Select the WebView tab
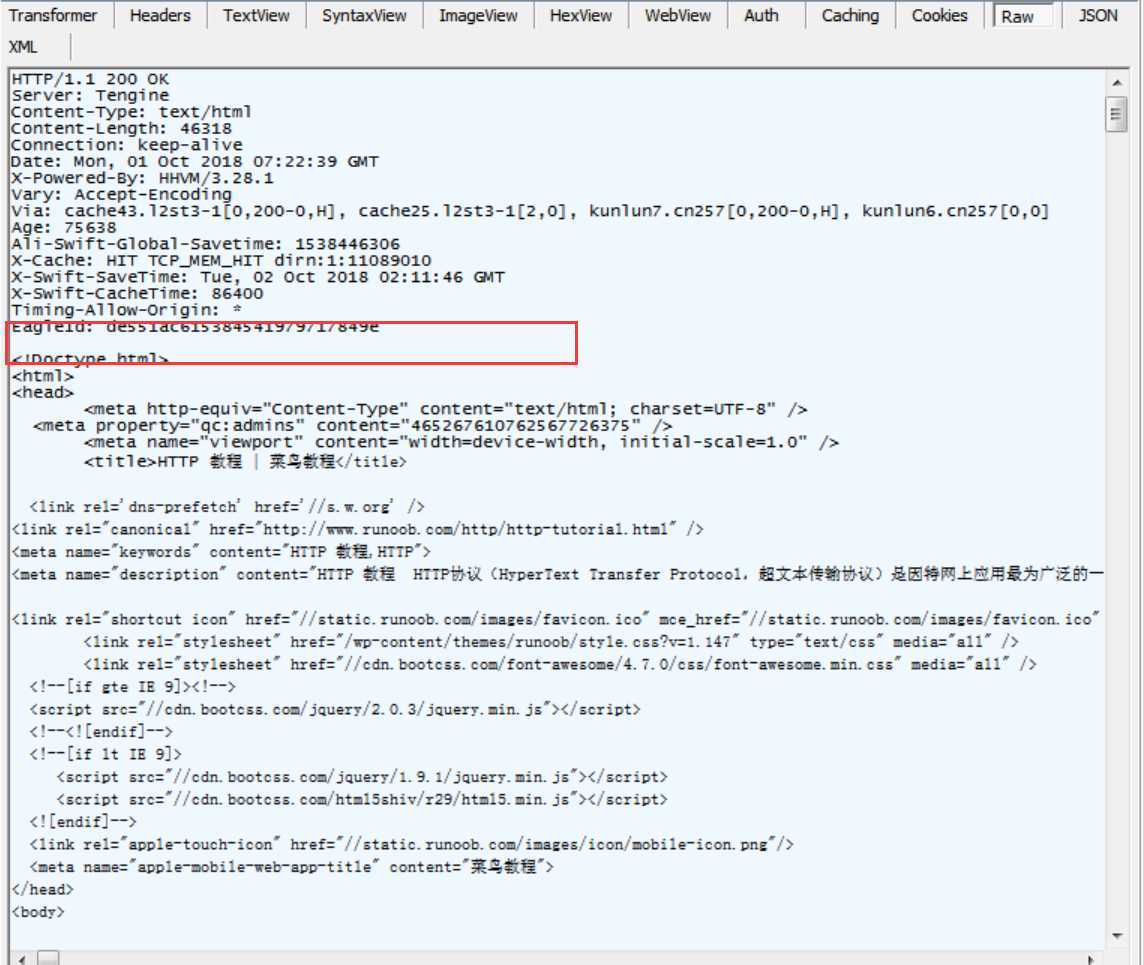 pos(678,15)
